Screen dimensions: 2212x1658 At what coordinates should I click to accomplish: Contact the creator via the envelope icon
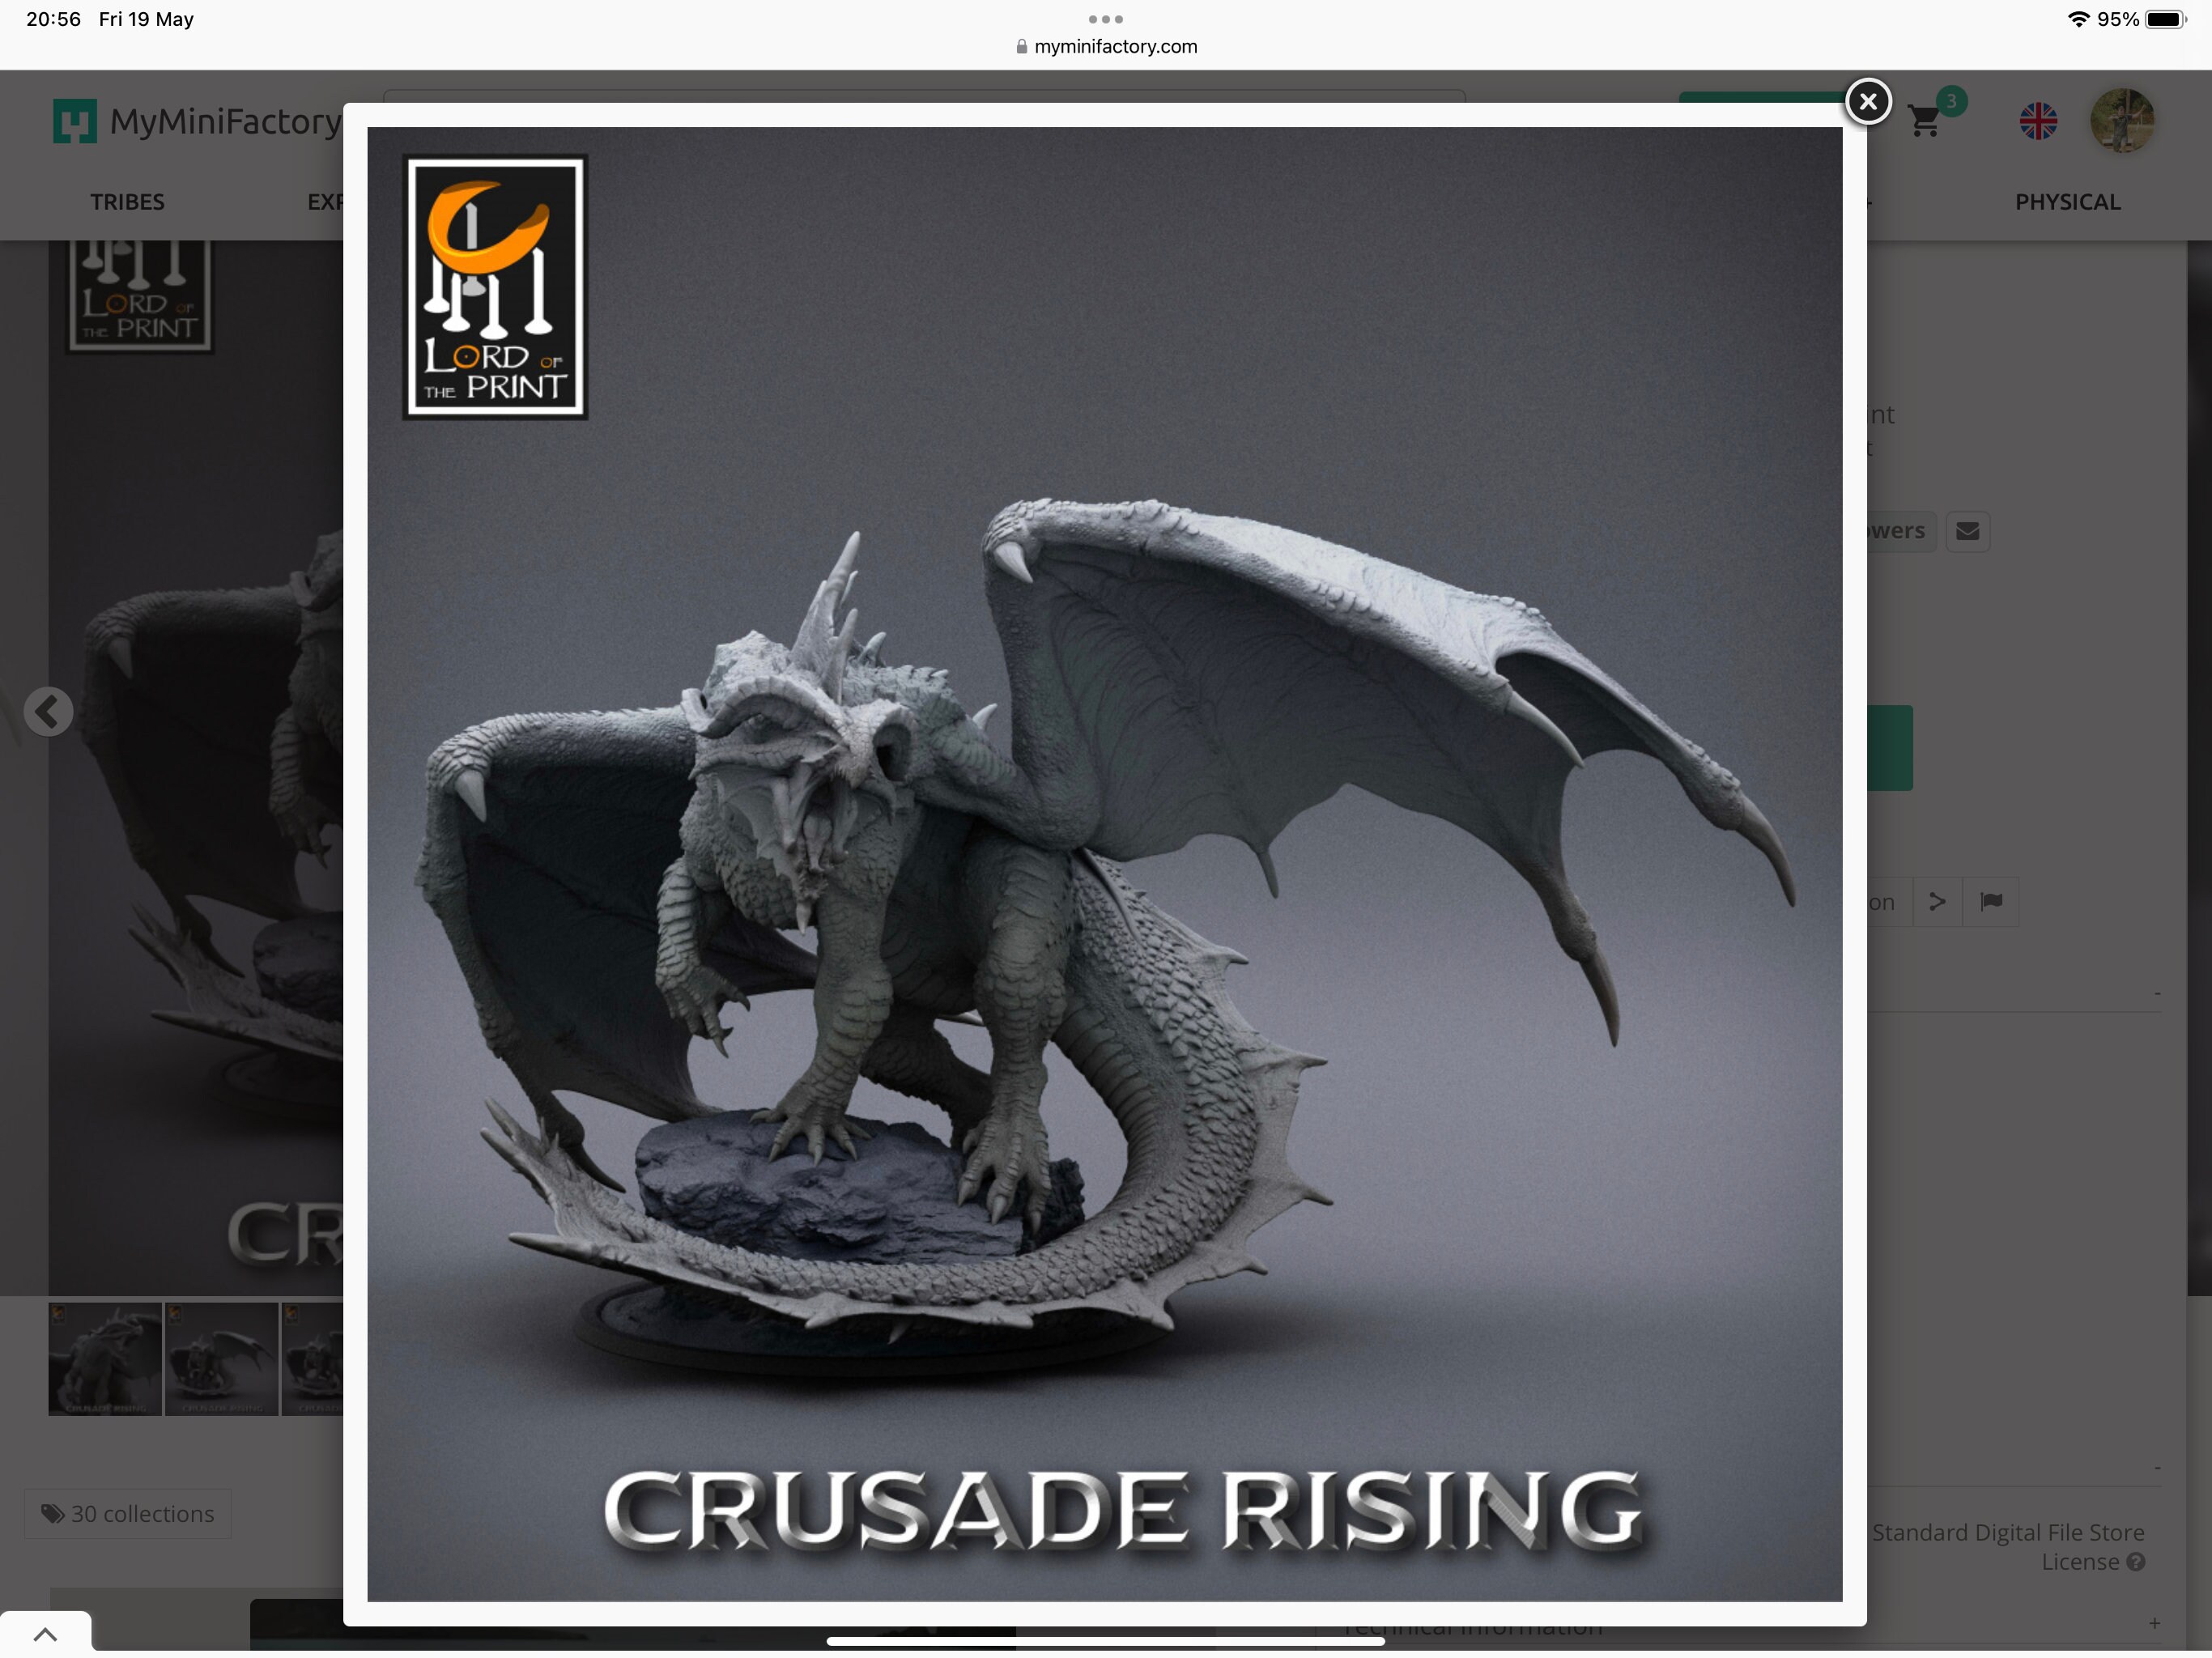point(1968,531)
